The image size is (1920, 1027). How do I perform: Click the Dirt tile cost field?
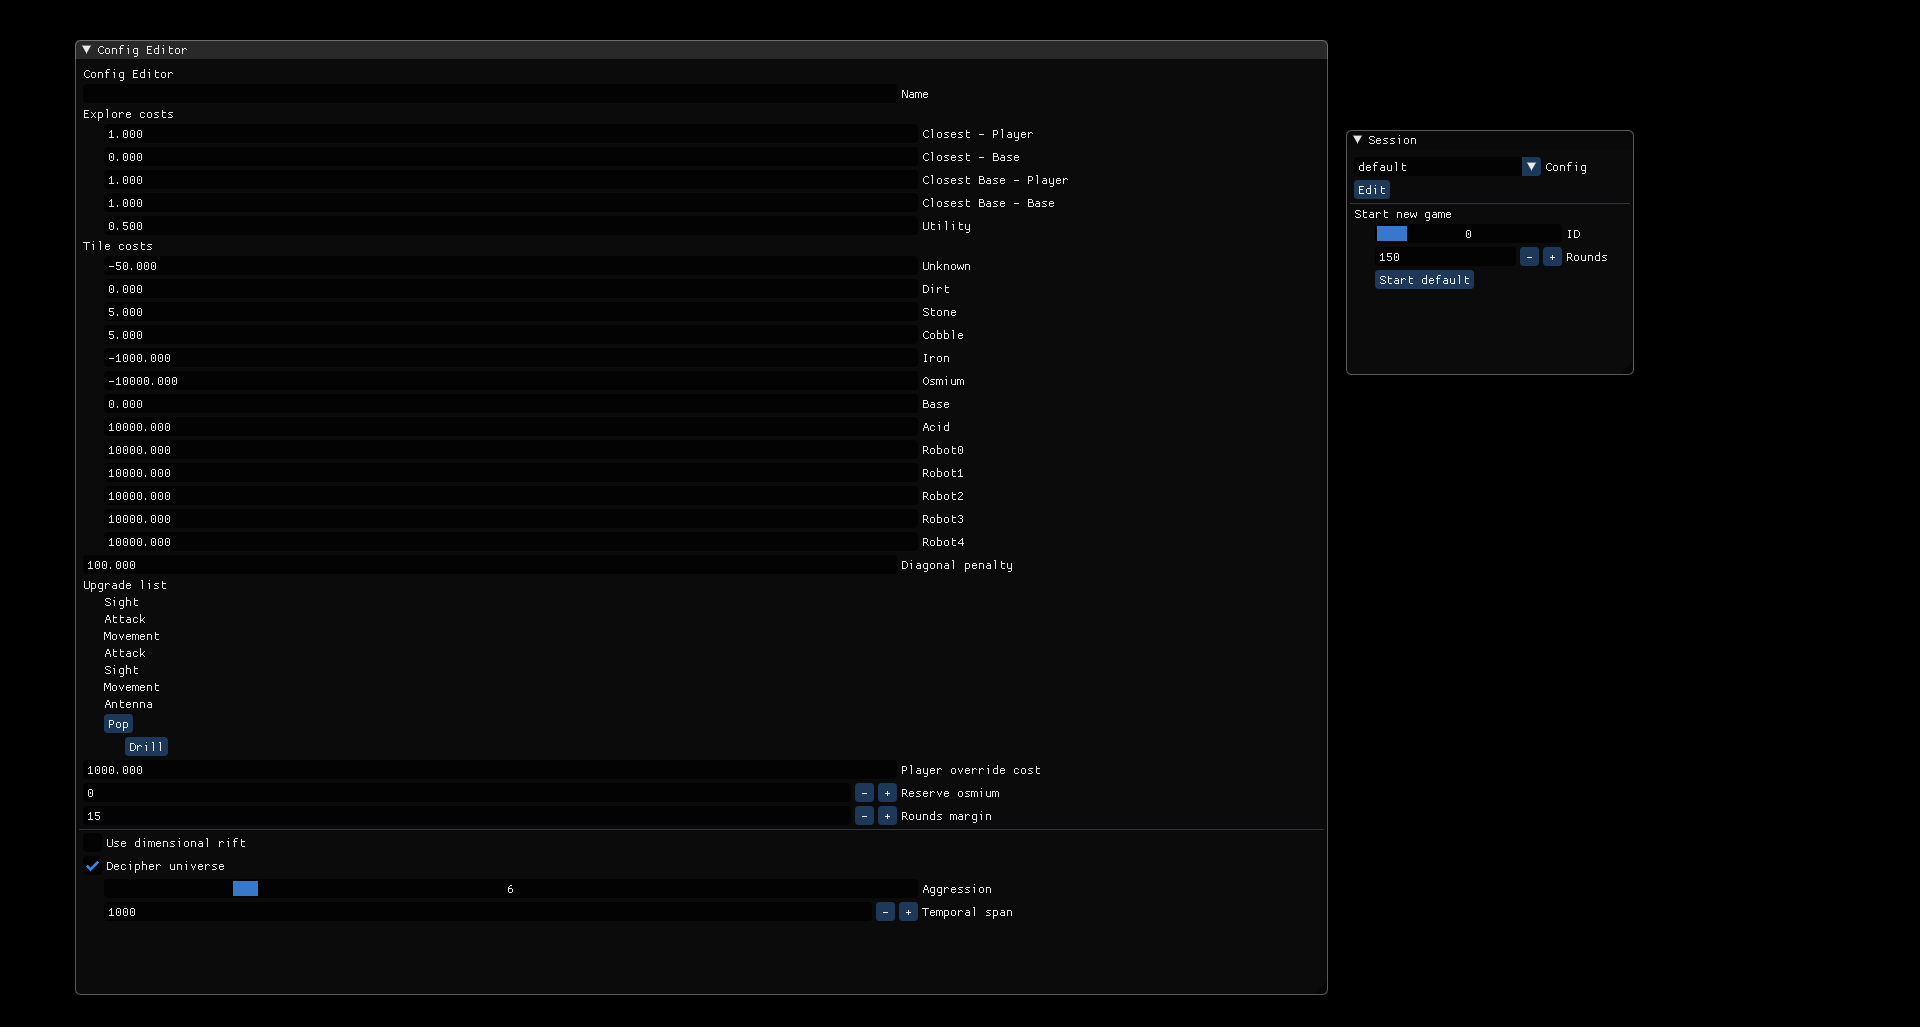(511, 288)
